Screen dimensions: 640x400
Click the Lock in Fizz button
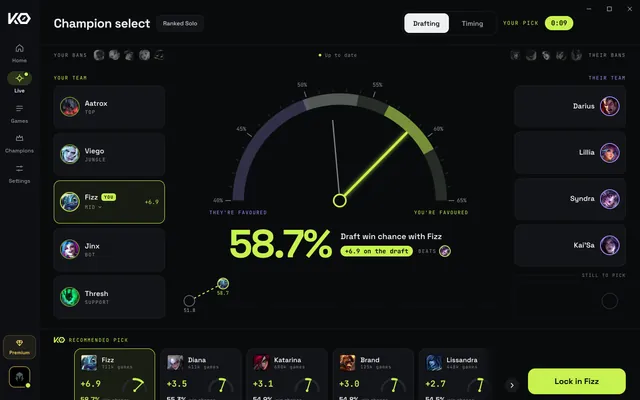(577, 381)
